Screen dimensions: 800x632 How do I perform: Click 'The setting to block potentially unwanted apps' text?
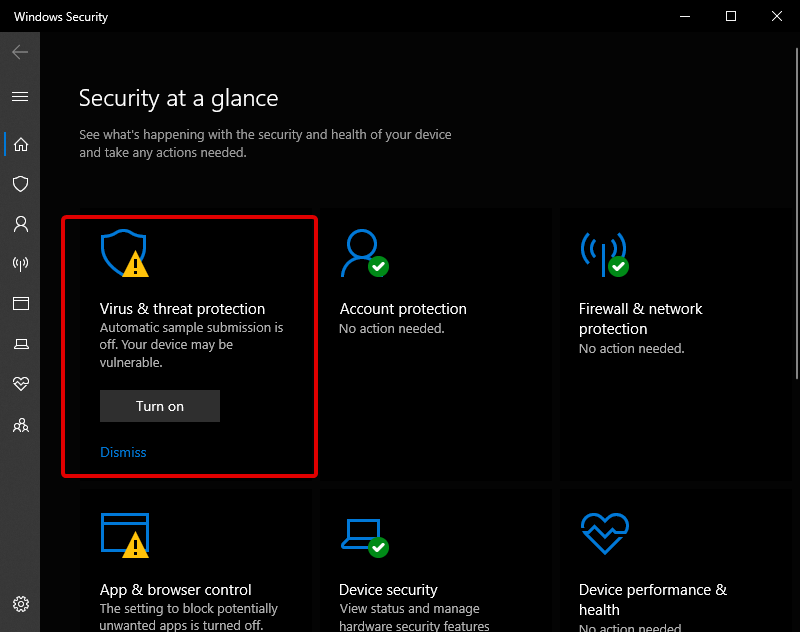tap(188, 617)
